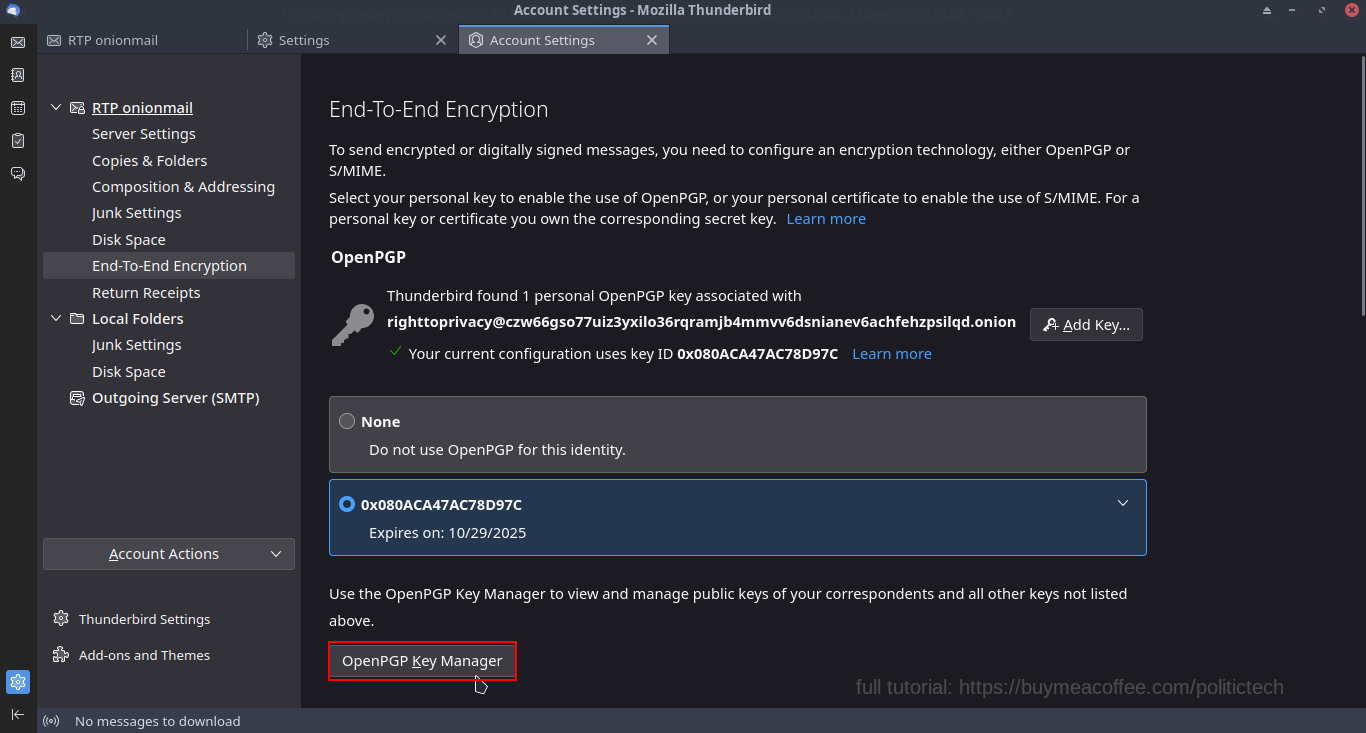Click End-To-End Encryption page heading
The height and width of the screenshot is (733, 1366).
tap(439, 110)
